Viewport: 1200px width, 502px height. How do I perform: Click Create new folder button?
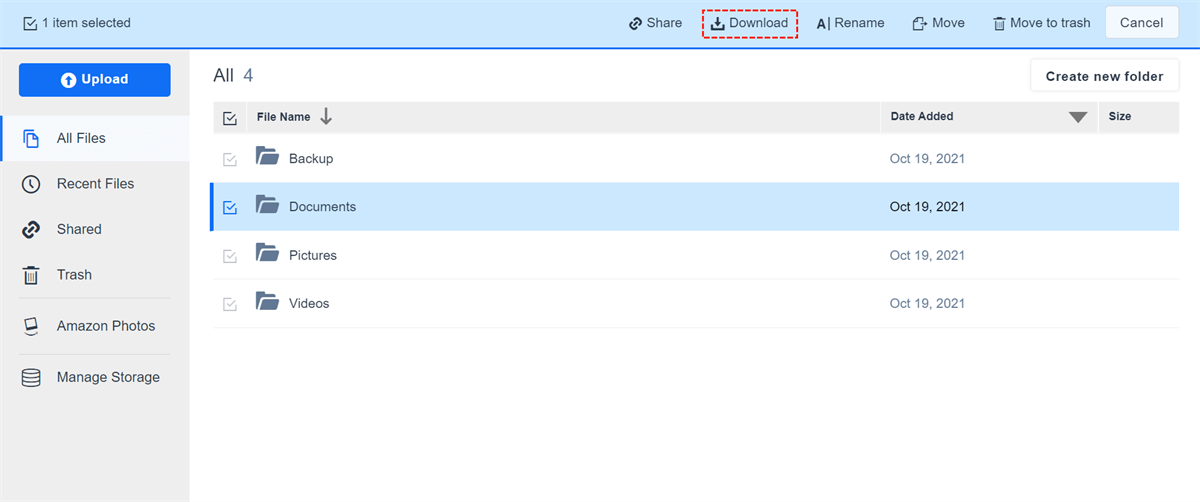(1104, 76)
